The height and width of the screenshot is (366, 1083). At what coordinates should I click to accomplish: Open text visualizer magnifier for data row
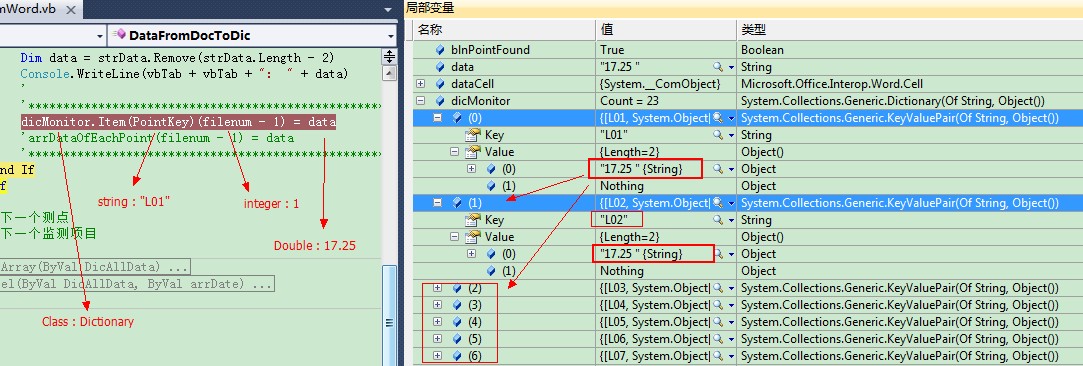click(718, 67)
